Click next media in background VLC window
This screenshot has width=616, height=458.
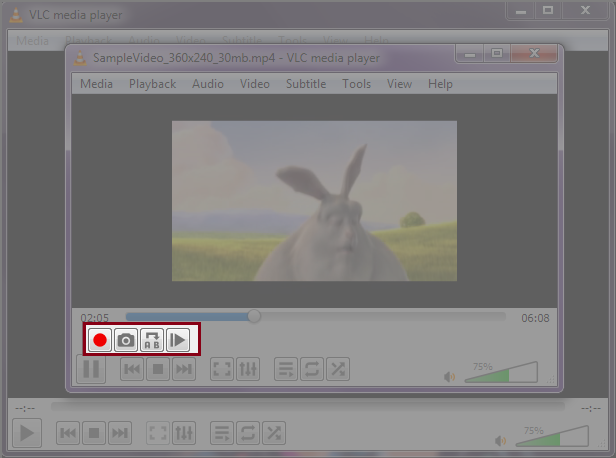tap(120, 433)
